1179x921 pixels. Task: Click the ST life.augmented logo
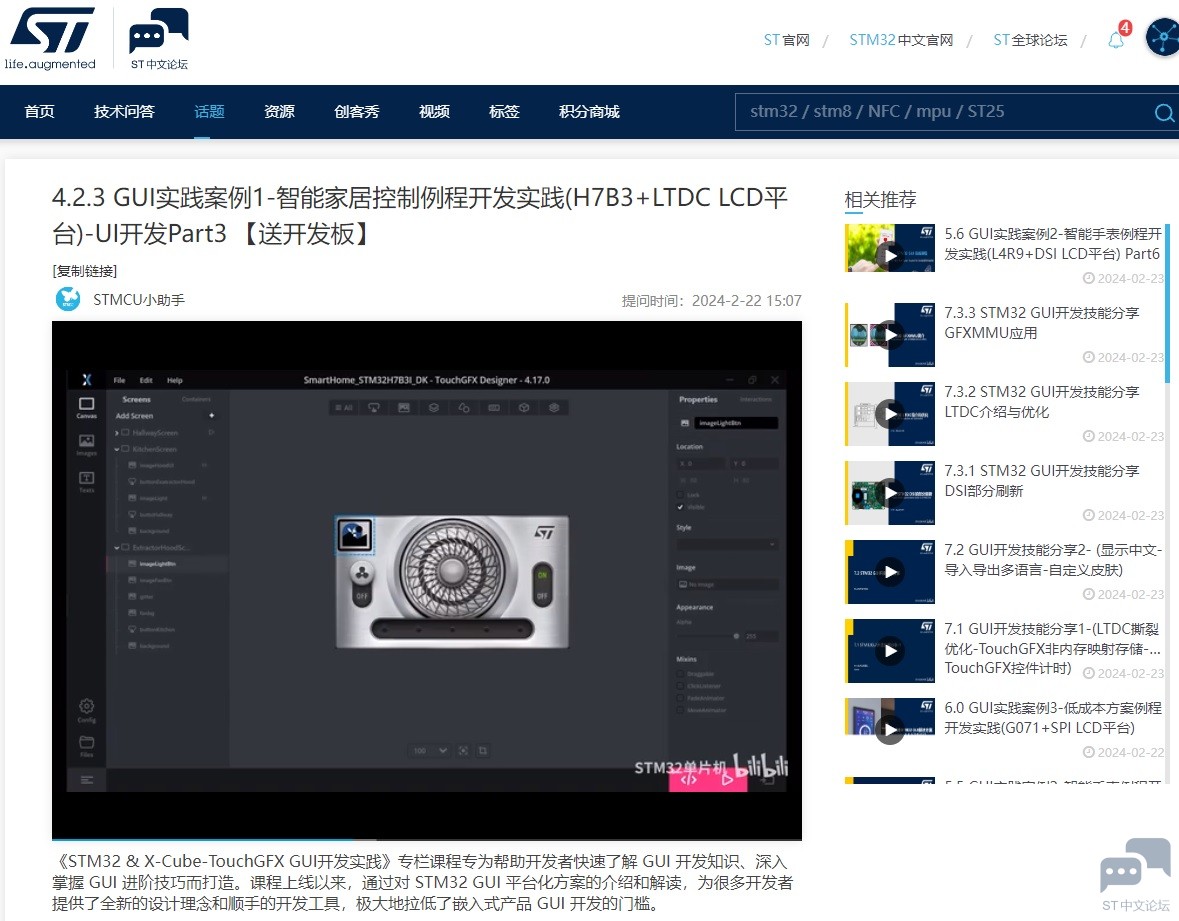pos(50,38)
